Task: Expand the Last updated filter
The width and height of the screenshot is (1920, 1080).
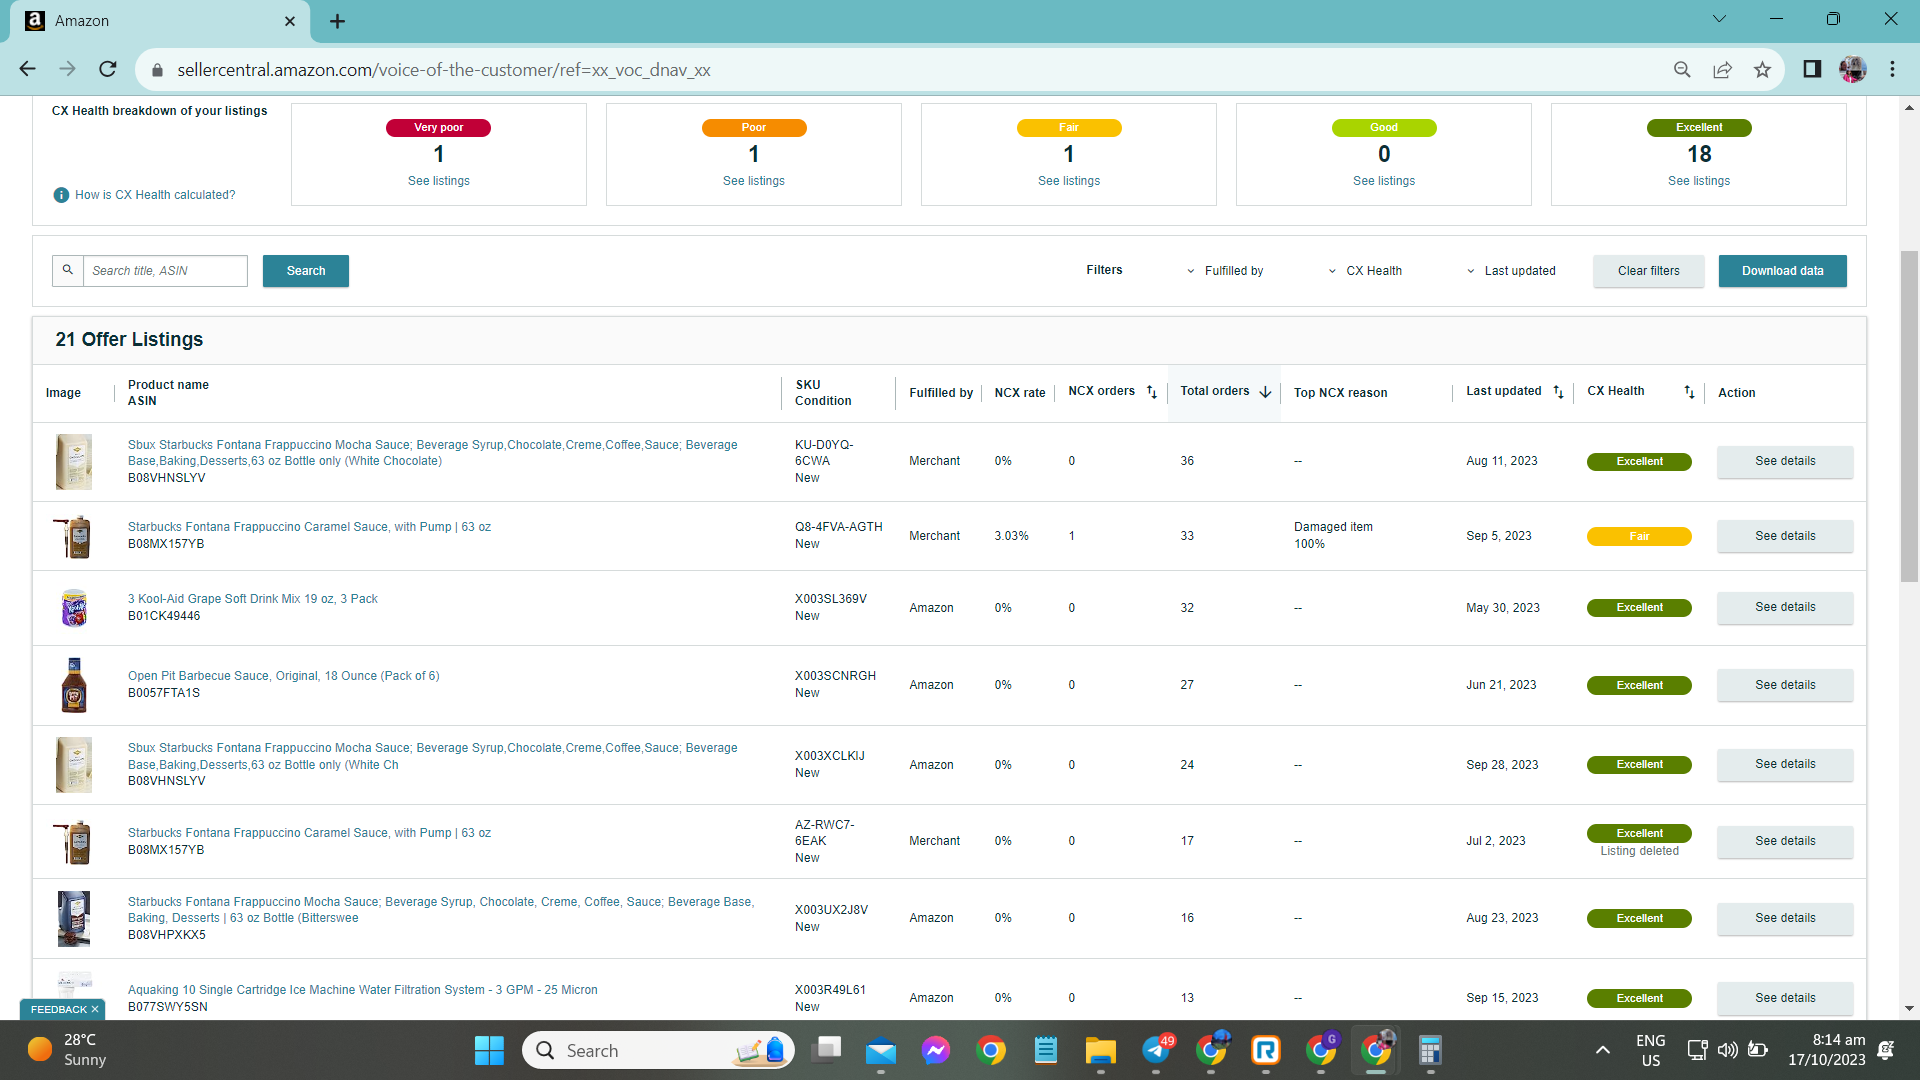Action: pos(1510,271)
